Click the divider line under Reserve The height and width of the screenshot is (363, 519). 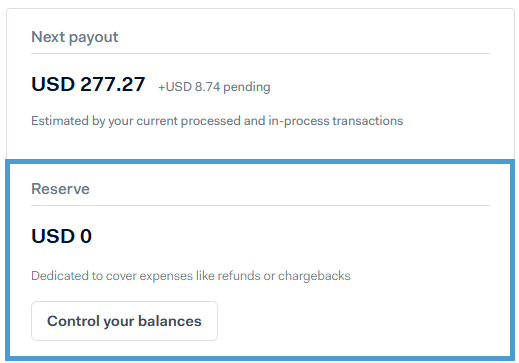click(260, 206)
